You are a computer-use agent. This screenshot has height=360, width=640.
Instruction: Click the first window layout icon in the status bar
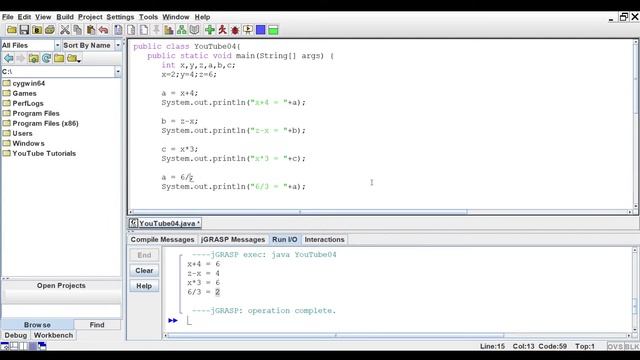coord(4,346)
